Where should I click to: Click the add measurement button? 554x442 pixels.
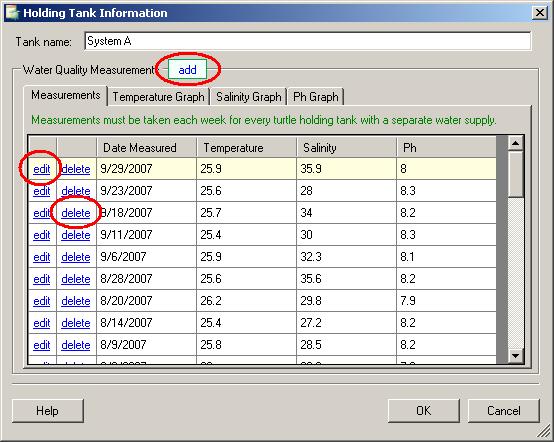point(187,70)
